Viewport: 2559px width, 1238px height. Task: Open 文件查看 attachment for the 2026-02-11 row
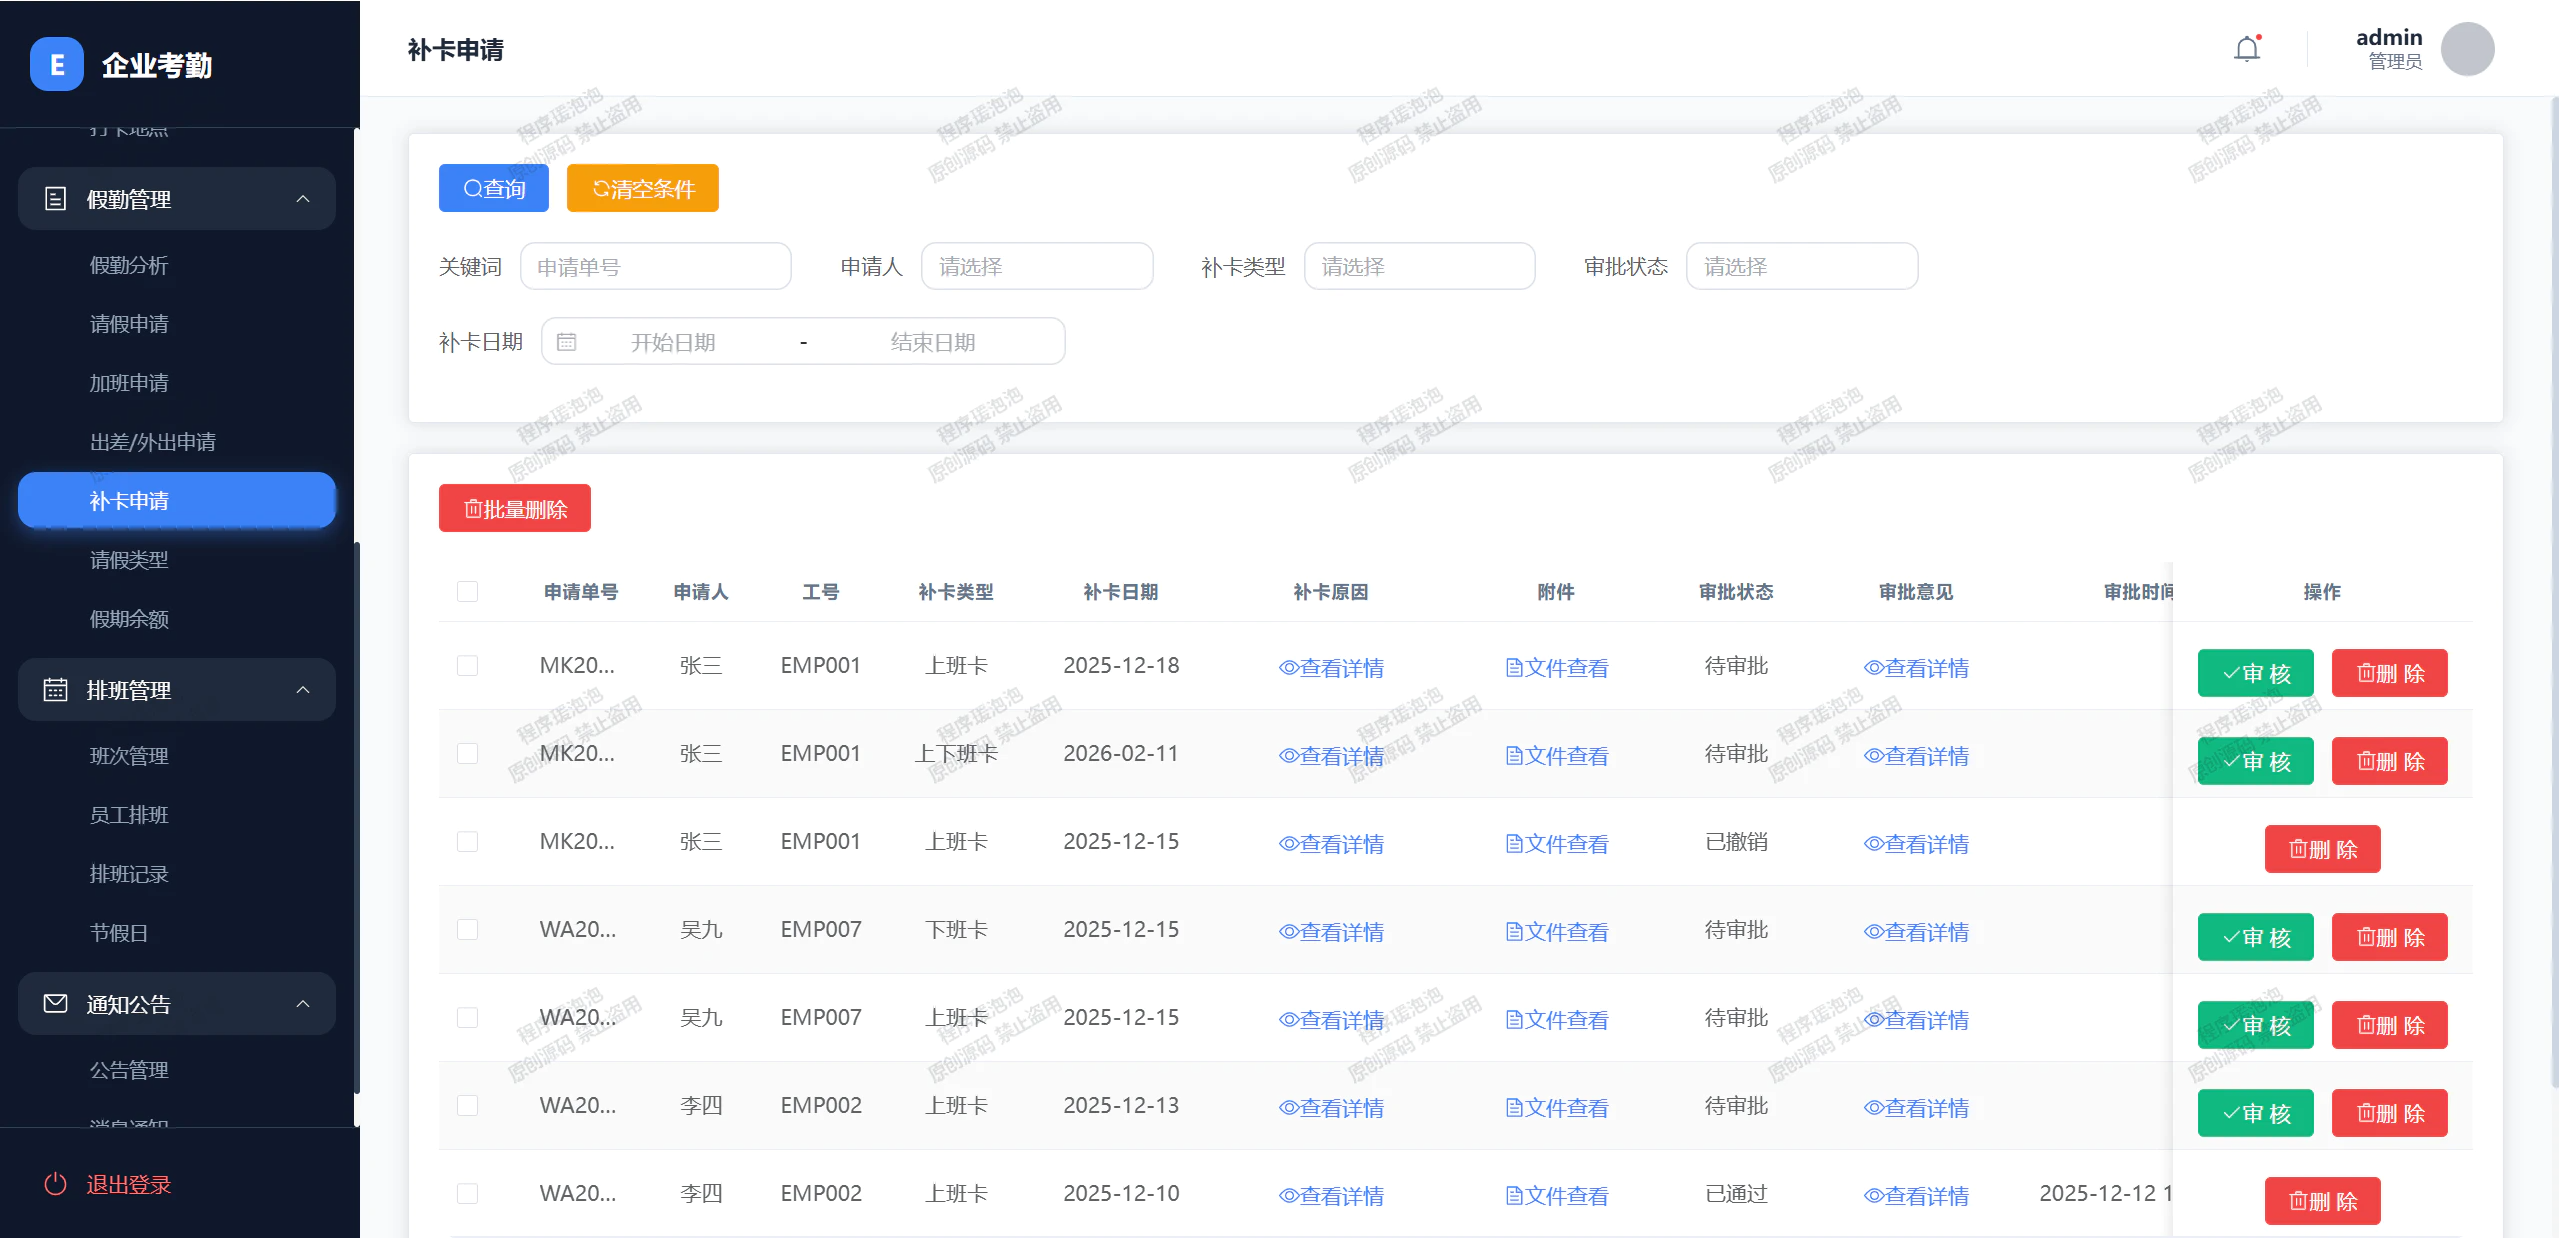(1557, 755)
